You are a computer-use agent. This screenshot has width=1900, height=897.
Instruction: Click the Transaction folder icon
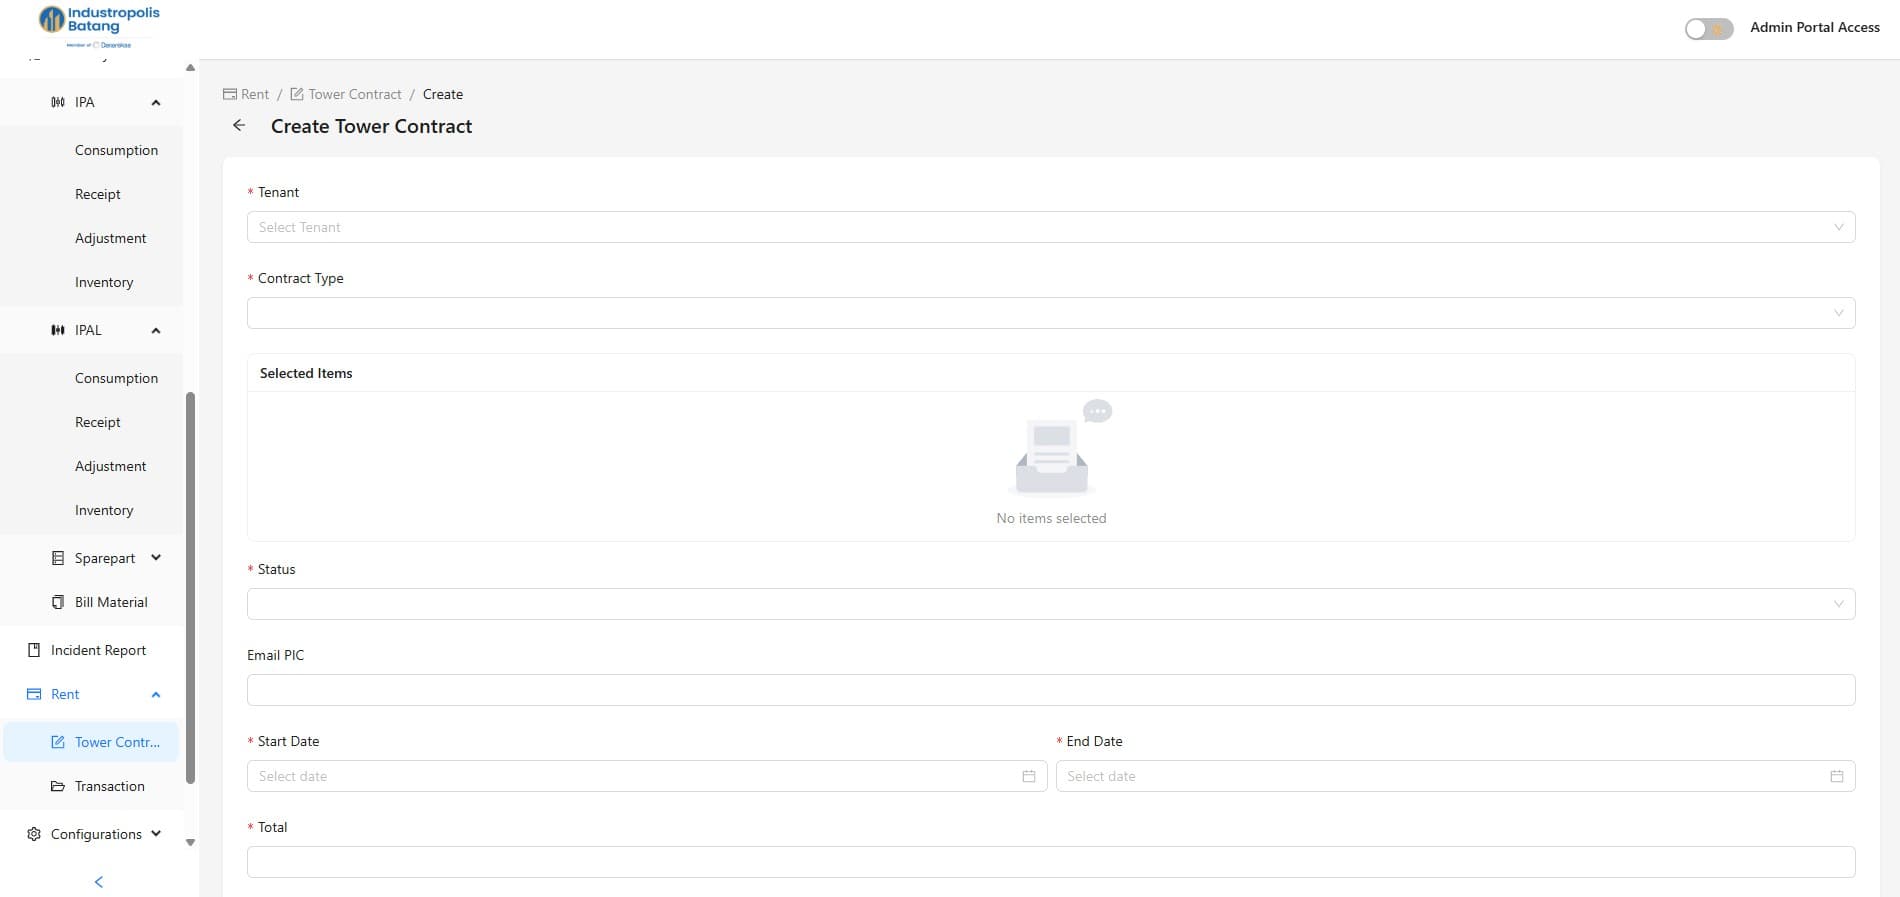pos(58,786)
